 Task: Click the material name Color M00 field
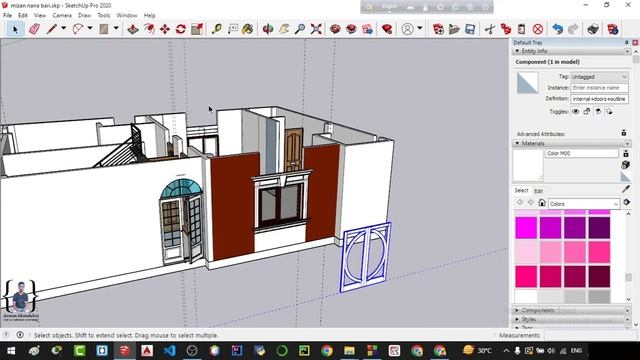tap(582, 153)
